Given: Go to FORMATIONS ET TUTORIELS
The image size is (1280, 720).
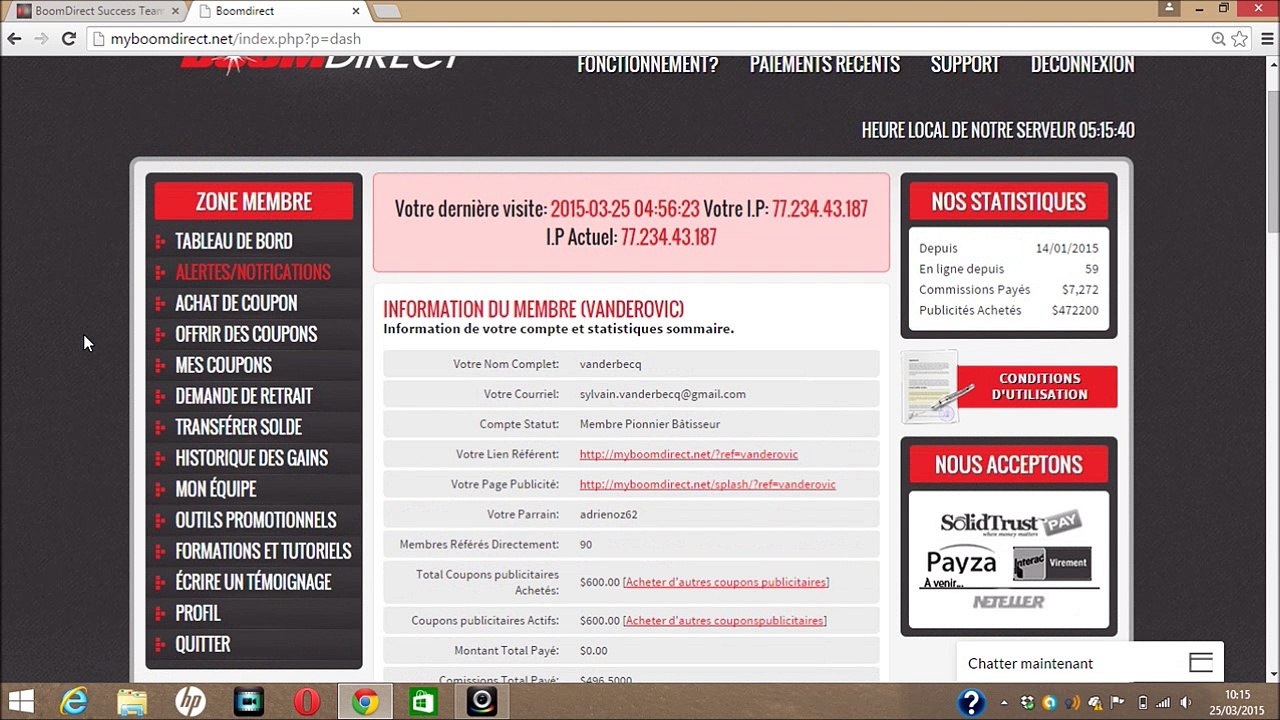Looking at the screenshot, I should [x=263, y=551].
